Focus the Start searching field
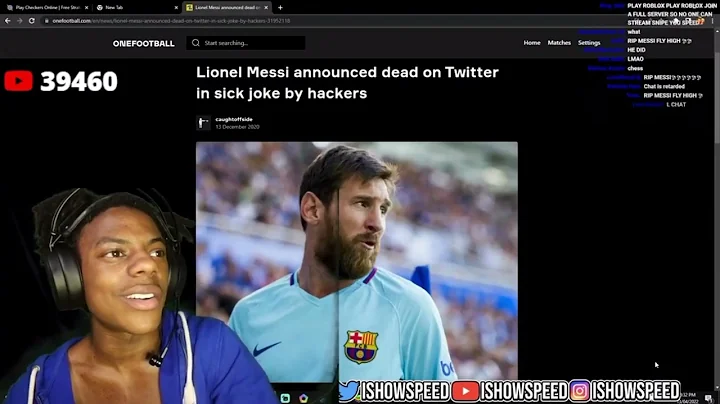720x404 pixels. click(246, 43)
